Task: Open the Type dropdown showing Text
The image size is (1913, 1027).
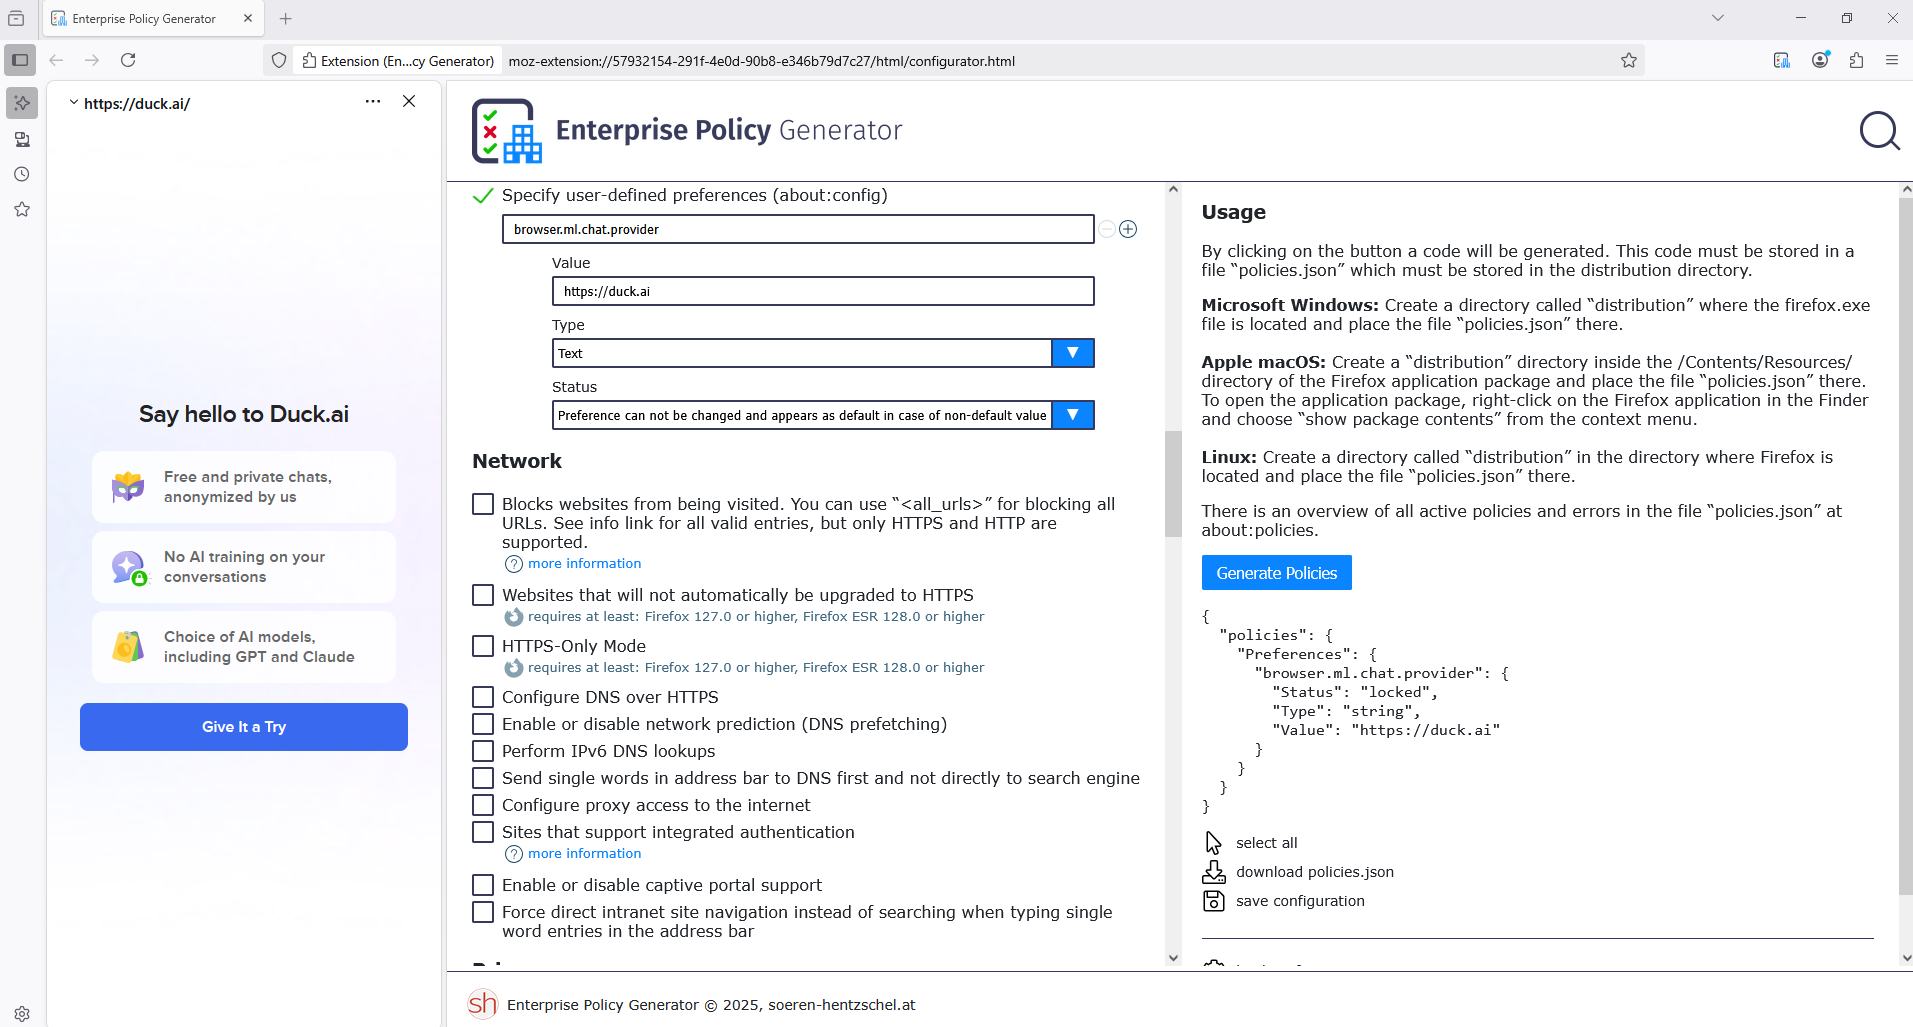Action: [x=823, y=353]
